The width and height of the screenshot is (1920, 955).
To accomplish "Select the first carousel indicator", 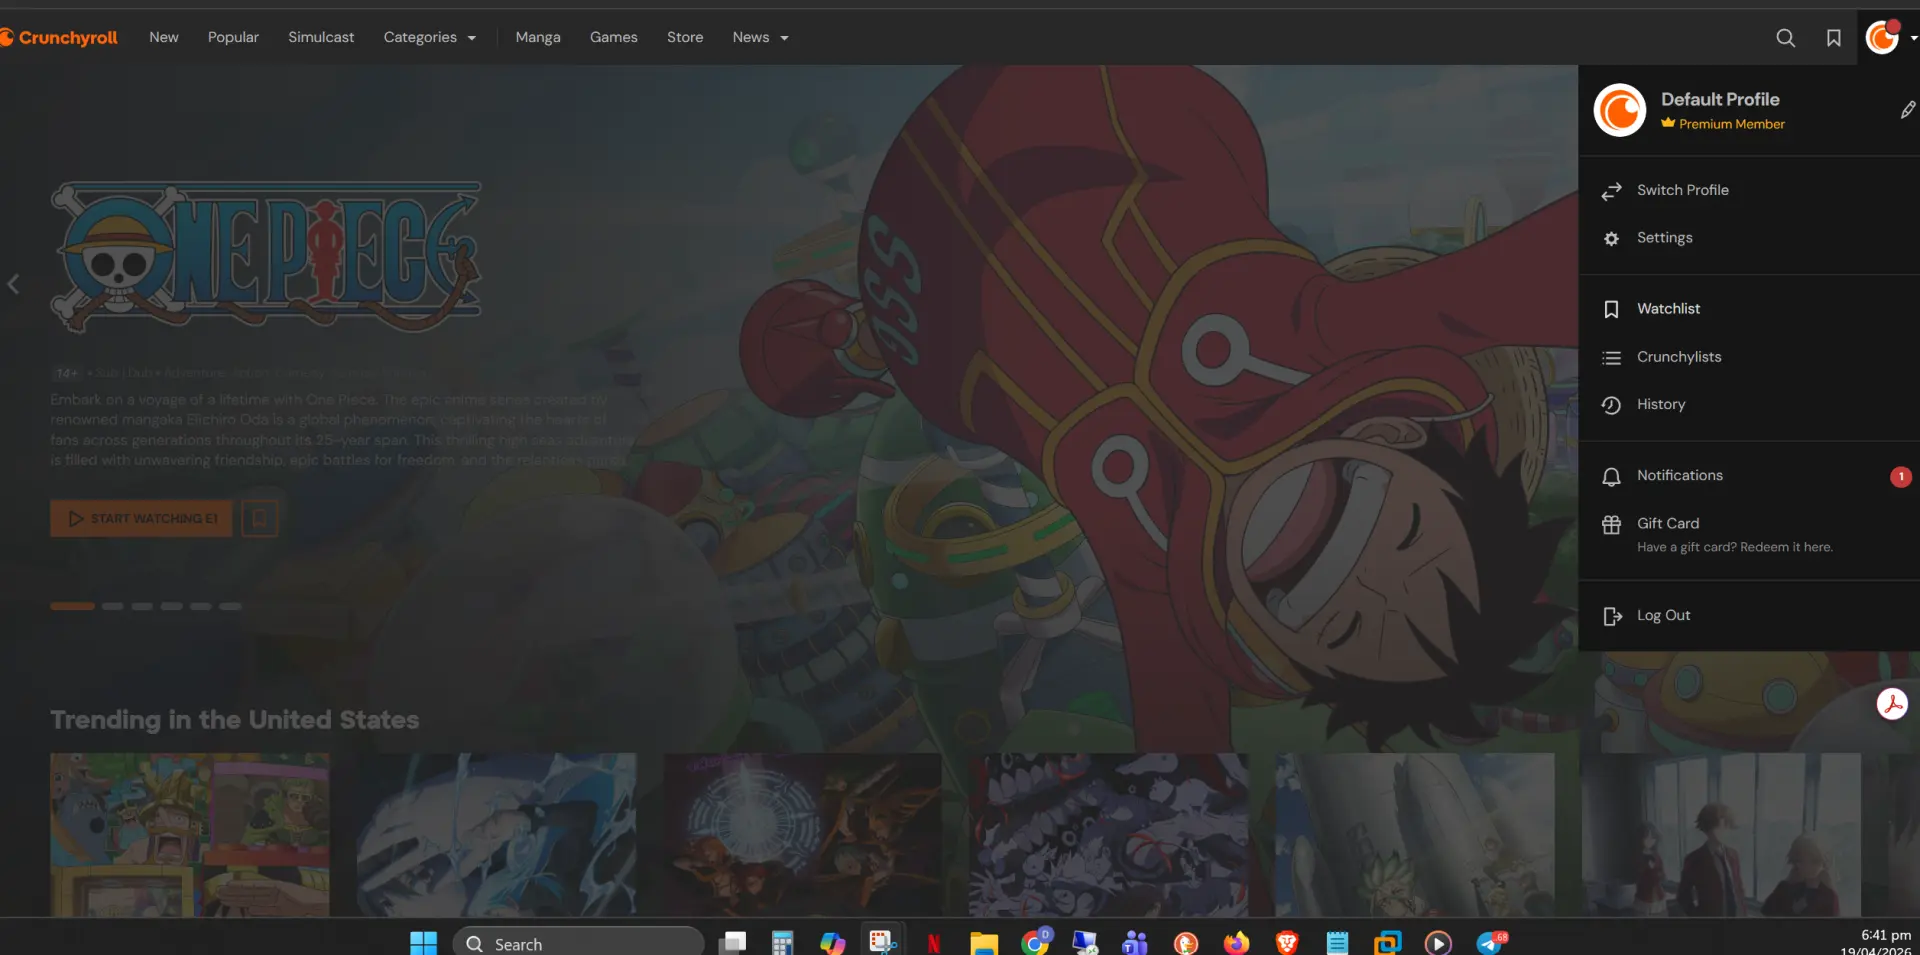I will (73, 606).
